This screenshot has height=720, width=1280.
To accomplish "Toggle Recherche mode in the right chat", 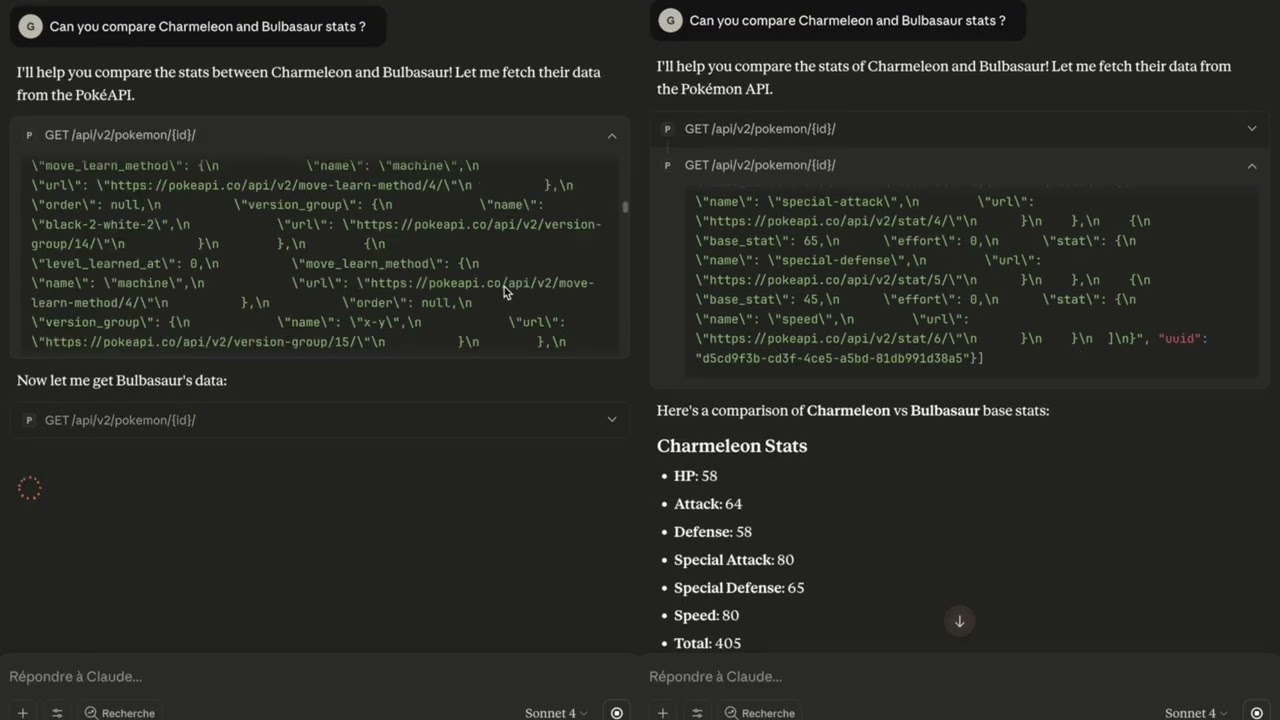I will tap(760, 713).
